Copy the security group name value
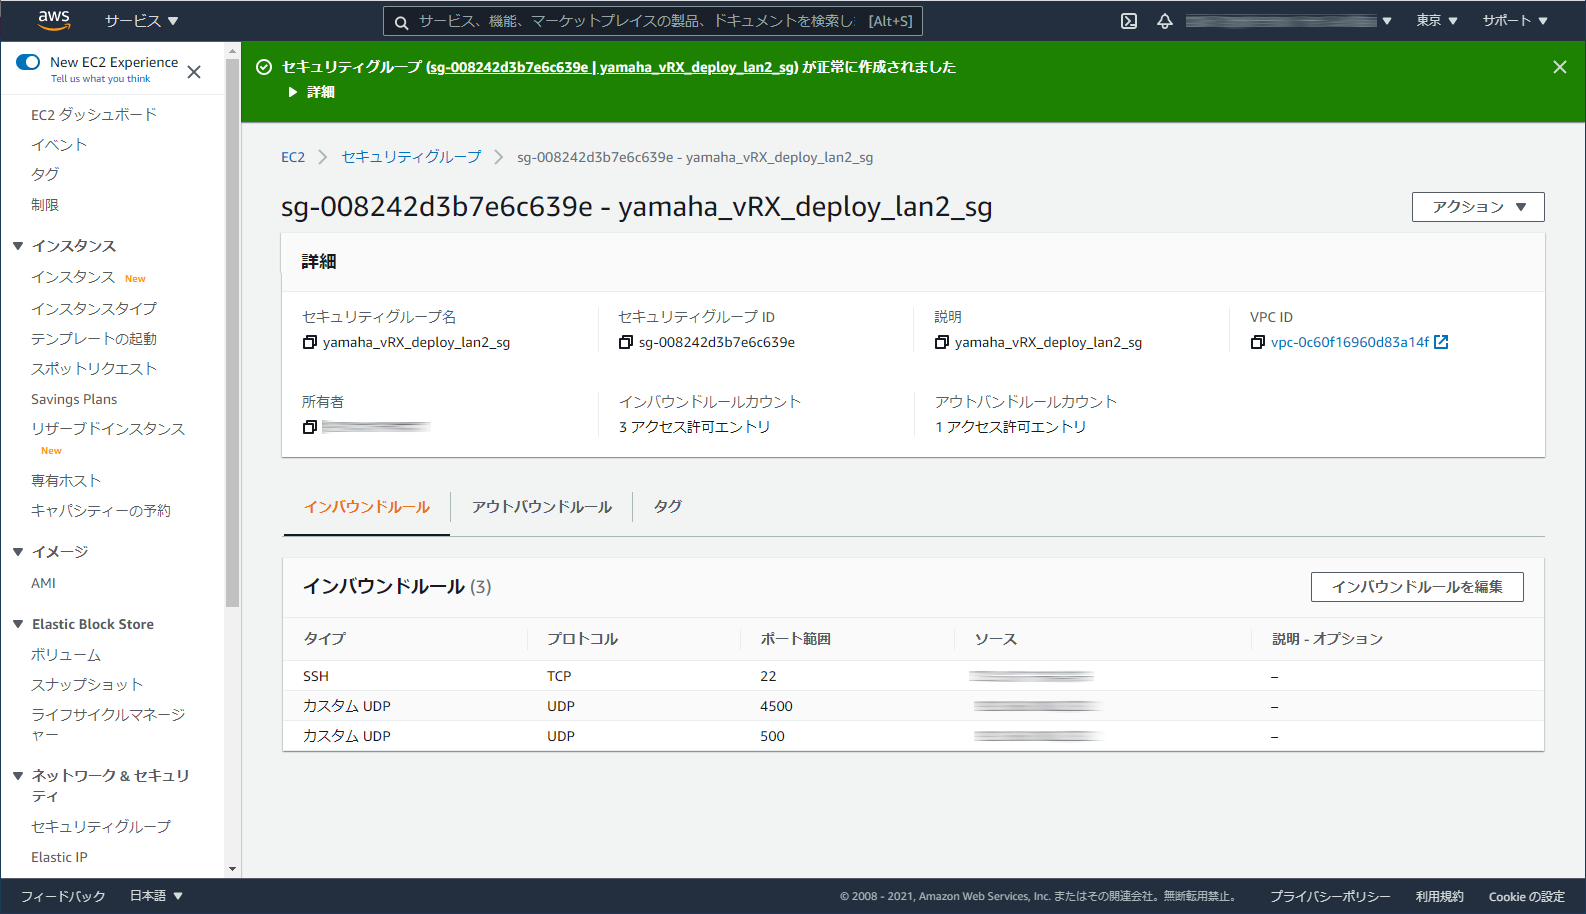Screen dimensions: 1586x914 [310, 342]
